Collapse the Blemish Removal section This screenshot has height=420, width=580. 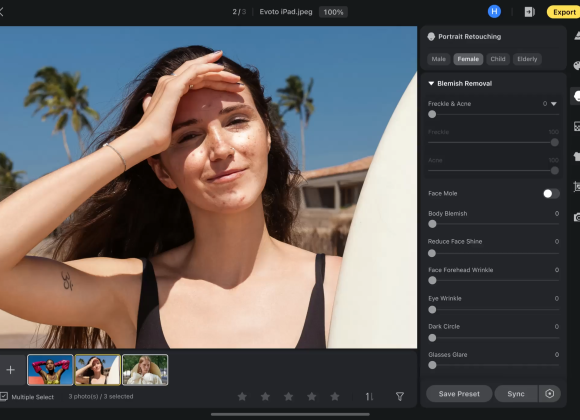tap(431, 84)
